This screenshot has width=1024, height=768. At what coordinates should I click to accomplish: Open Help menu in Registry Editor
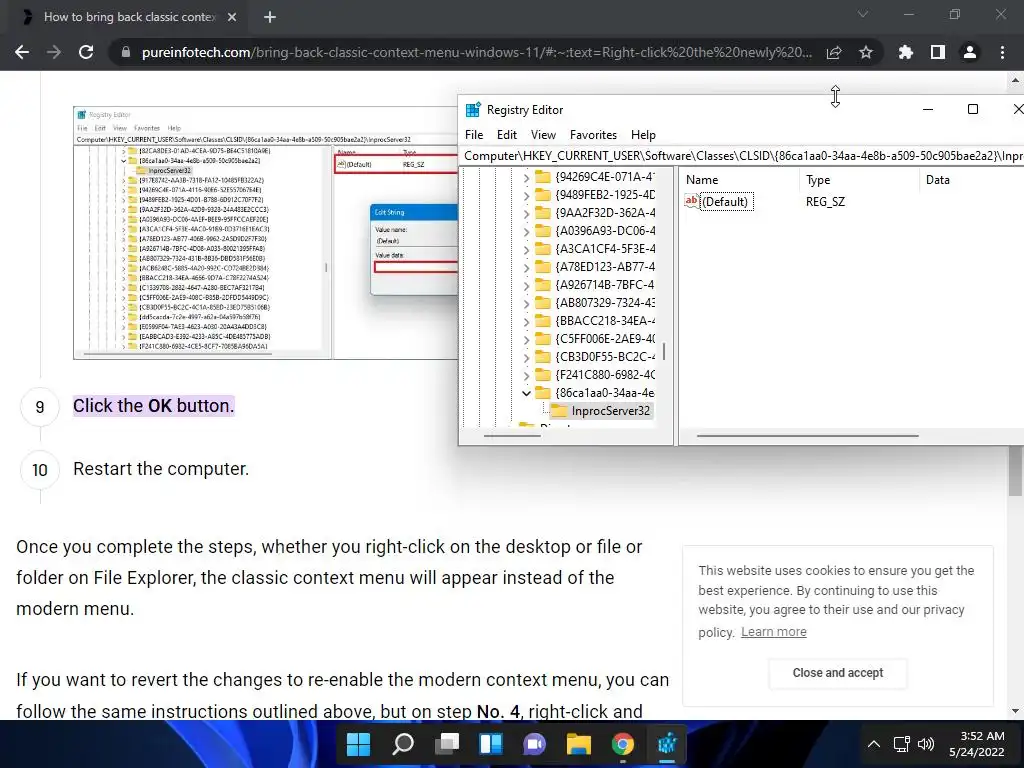click(x=643, y=135)
